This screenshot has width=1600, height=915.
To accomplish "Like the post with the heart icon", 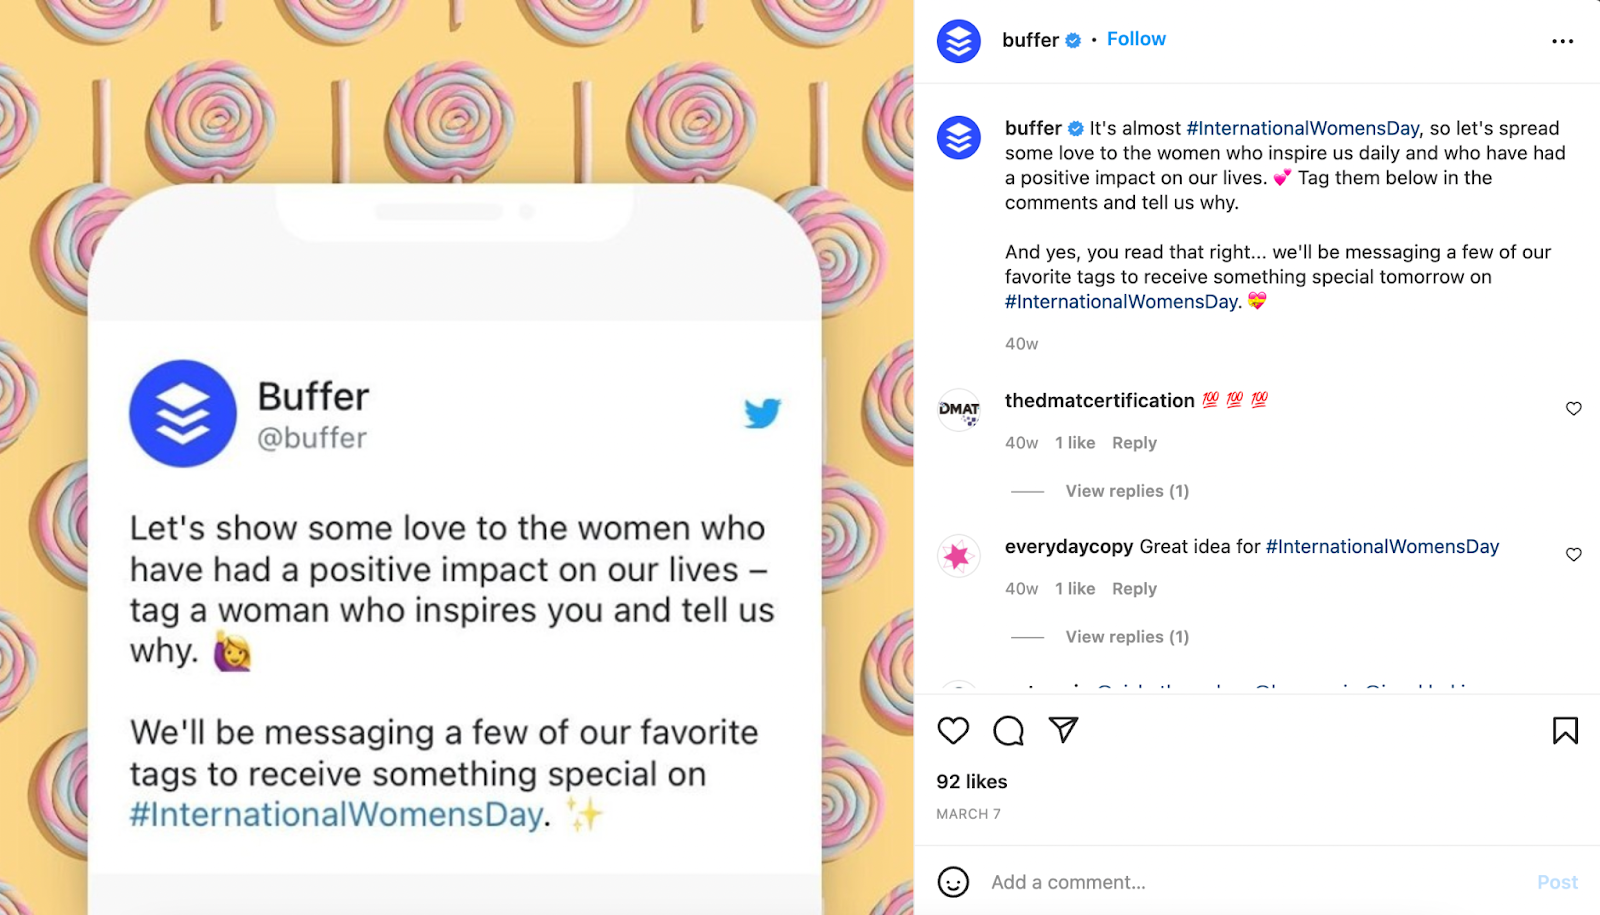I will click(953, 731).
